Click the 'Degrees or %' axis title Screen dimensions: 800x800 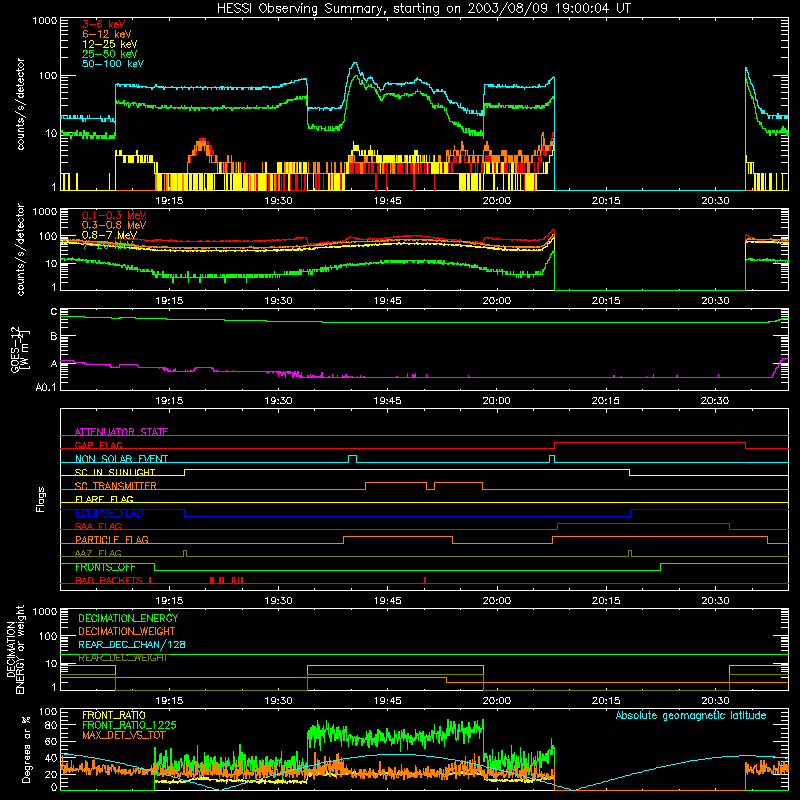[x=27, y=749]
